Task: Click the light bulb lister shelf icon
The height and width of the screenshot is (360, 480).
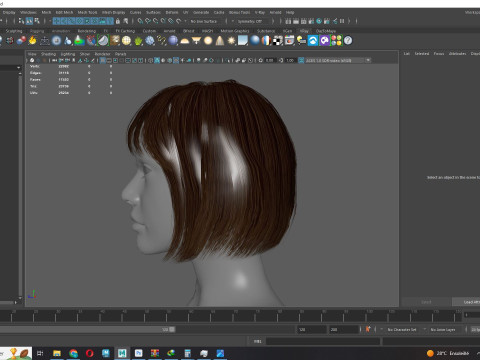Action: (301, 41)
